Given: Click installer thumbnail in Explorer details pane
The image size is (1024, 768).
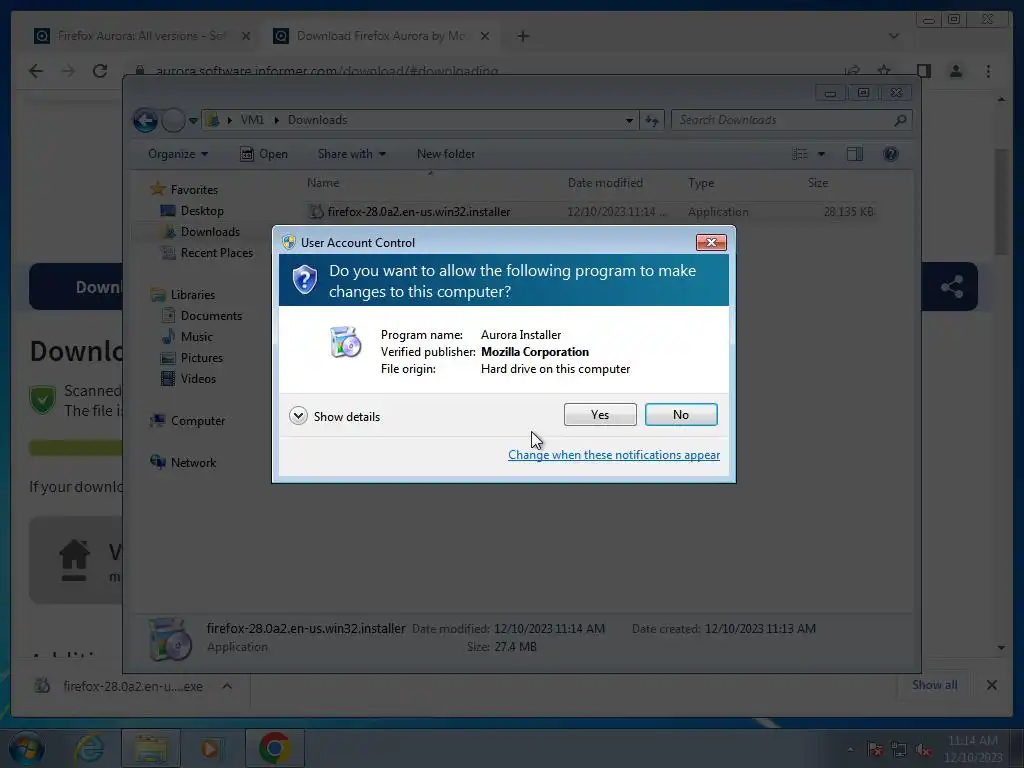Looking at the screenshot, I should click(170, 639).
